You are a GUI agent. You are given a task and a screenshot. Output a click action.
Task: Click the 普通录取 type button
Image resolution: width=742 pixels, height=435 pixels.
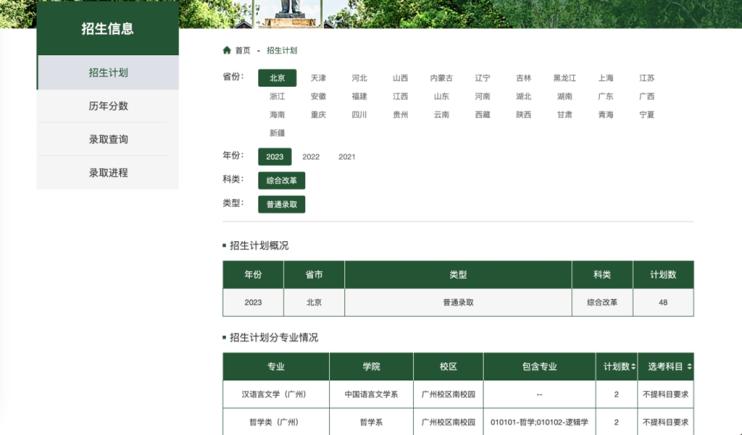coord(281,204)
